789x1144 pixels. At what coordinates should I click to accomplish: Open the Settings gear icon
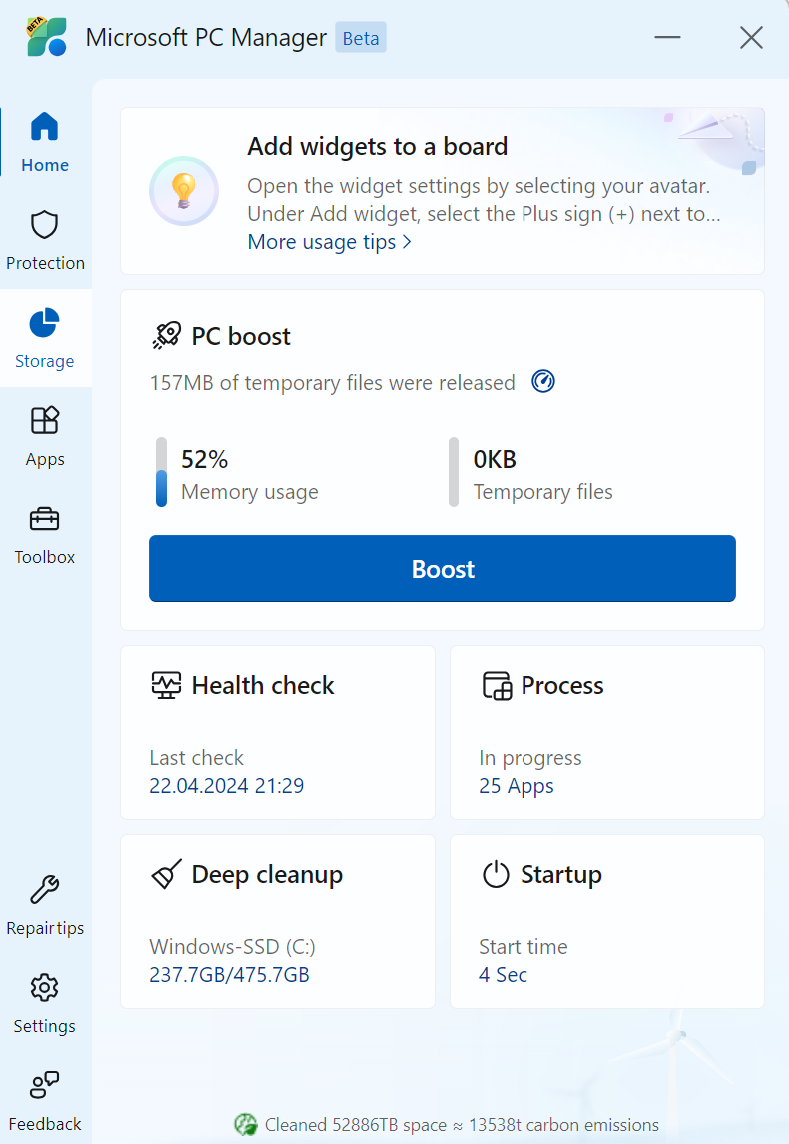(x=45, y=988)
